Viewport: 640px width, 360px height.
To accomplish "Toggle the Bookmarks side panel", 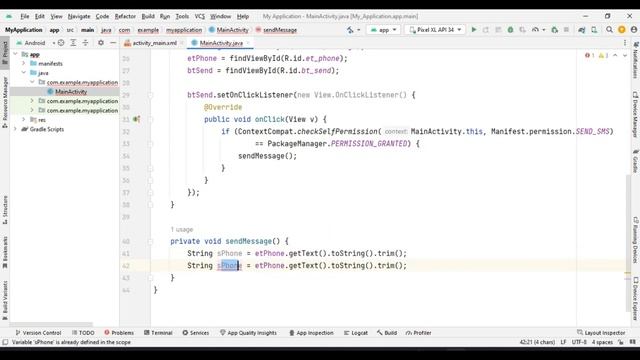I will [5, 252].
